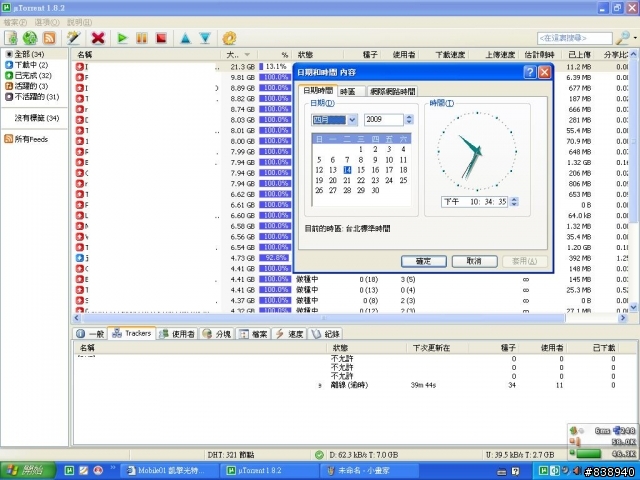Select 不活躍的 (31) category in sidebar
This screenshot has height=480, width=640.
(37, 96)
